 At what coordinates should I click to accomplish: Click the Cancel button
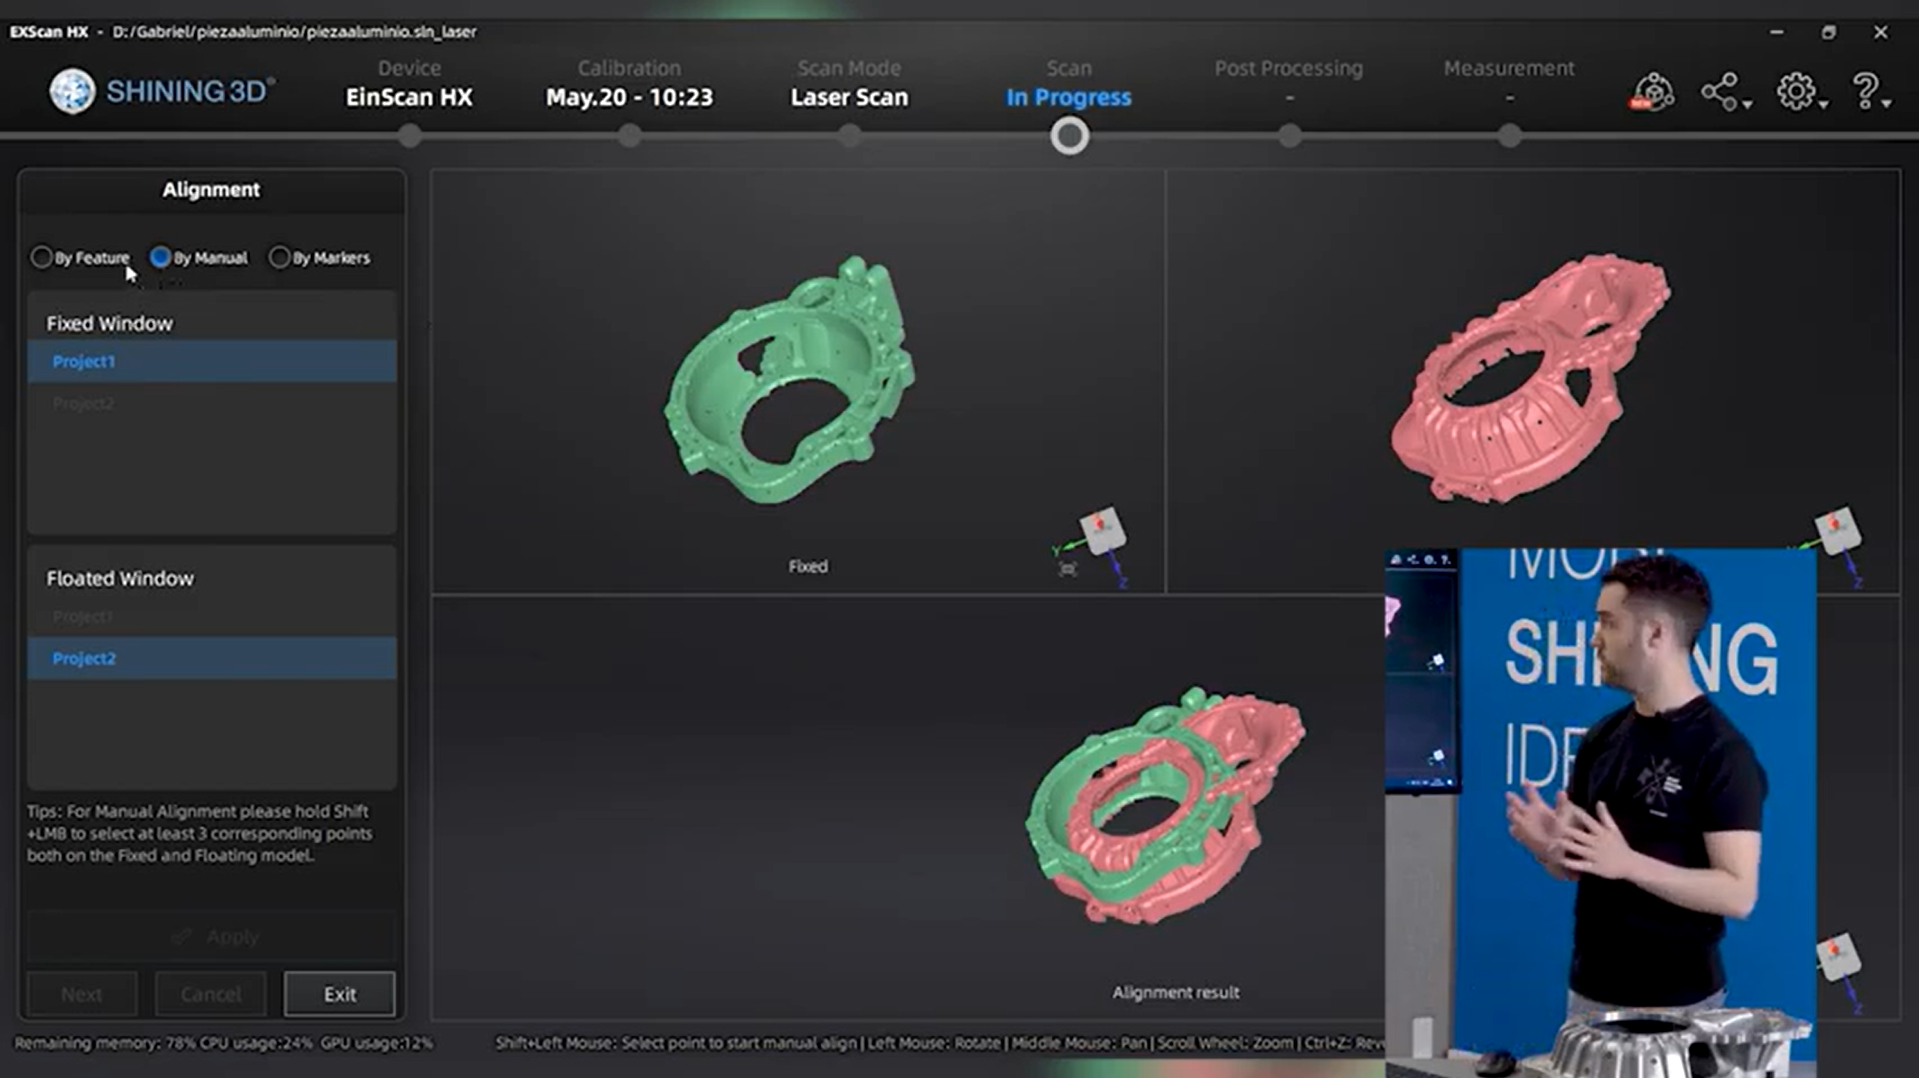pyautogui.click(x=210, y=994)
